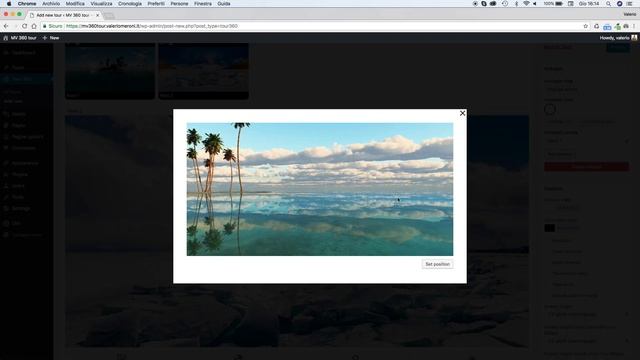Viewport: 640px width, 360px height.
Task: Click the black color swatch in right panel
Action: 549,228
